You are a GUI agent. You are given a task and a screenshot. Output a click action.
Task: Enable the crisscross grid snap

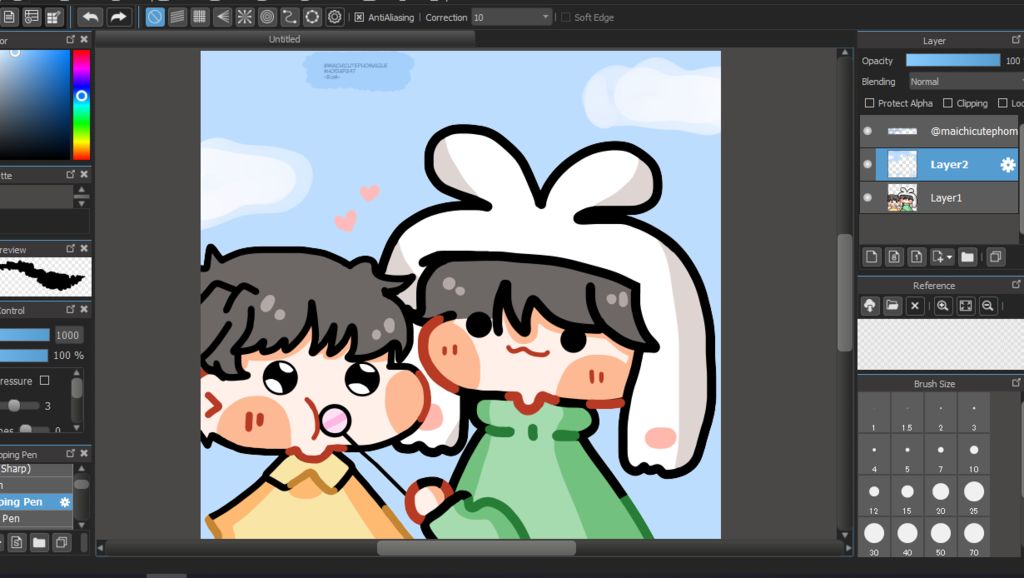[199, 17]
